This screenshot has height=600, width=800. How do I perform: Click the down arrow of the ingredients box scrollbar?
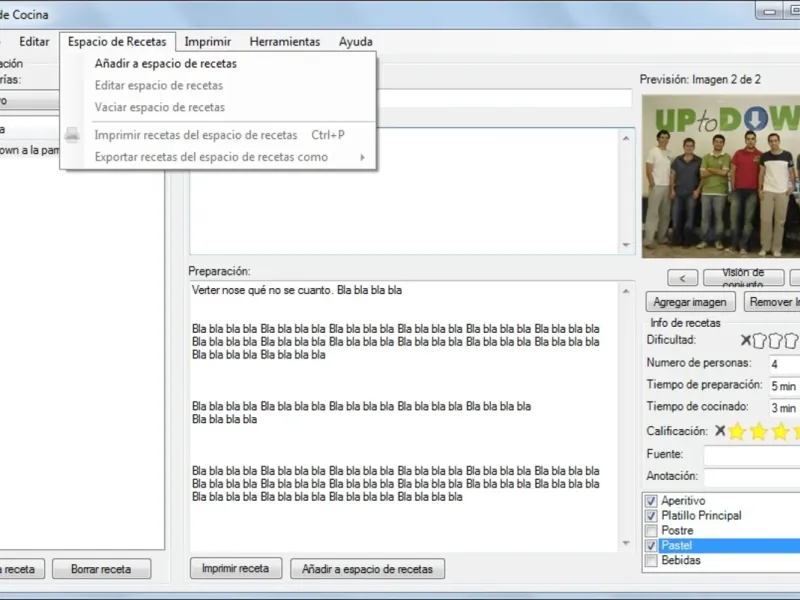point(626,245)
